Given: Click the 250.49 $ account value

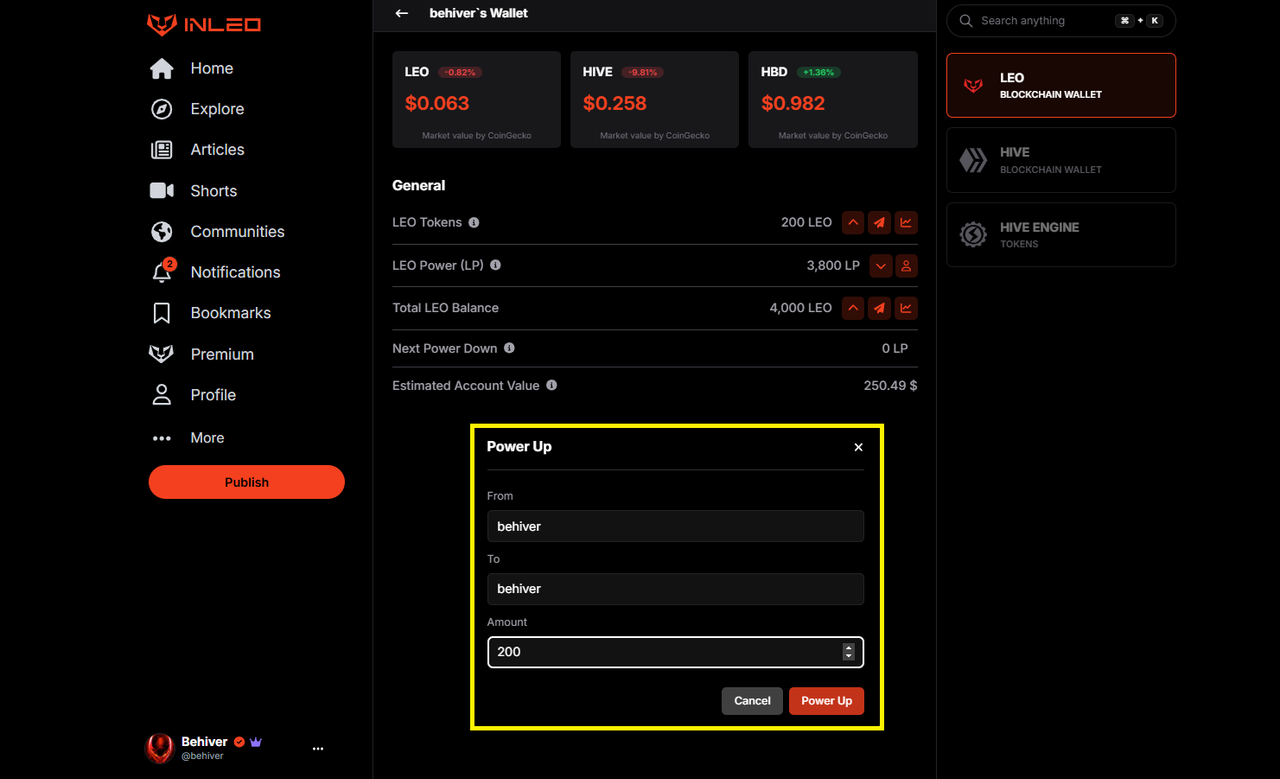Looking at the screenshot, I should [x=891, y=385].
